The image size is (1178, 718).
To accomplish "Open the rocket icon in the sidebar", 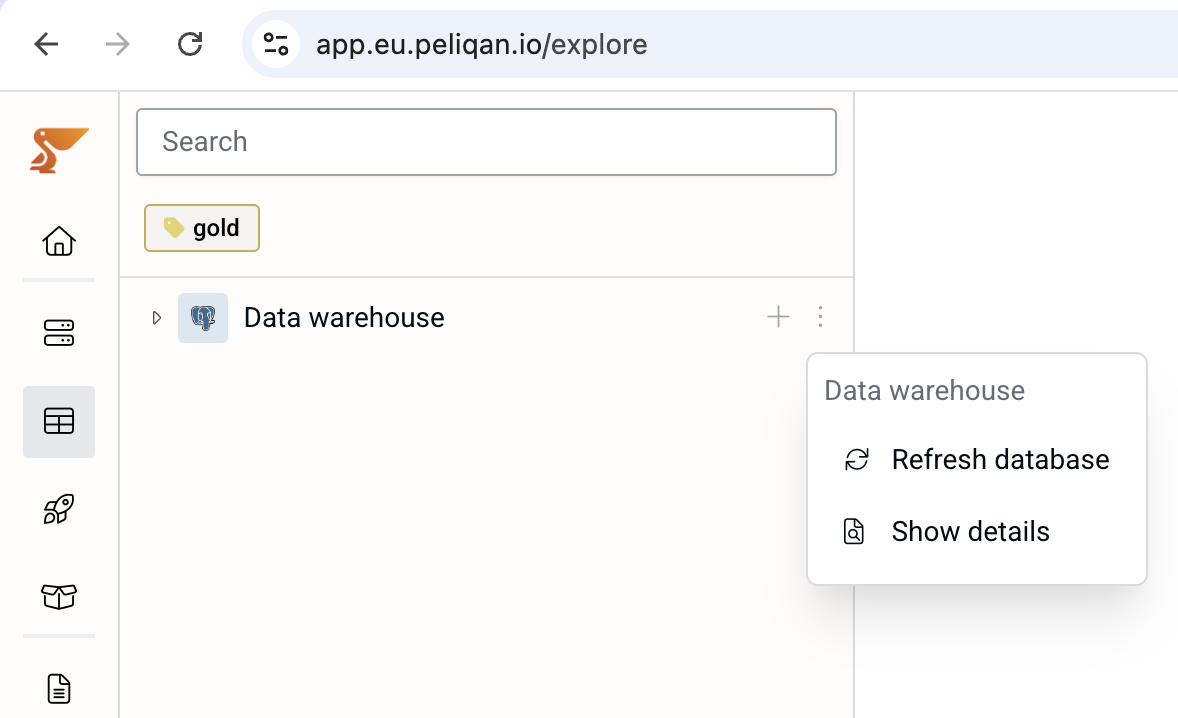I will click(59, 509).
